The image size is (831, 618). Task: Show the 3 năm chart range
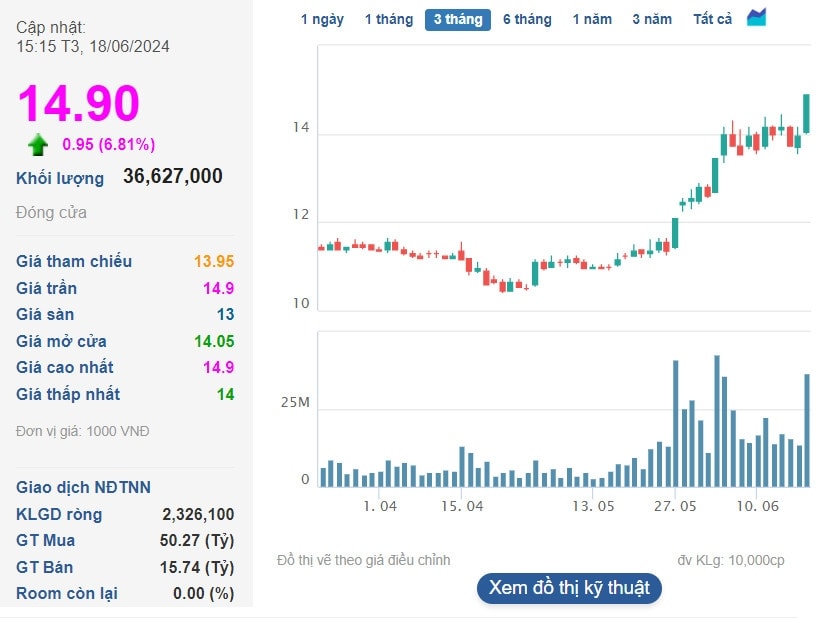[x=652, y=20]
